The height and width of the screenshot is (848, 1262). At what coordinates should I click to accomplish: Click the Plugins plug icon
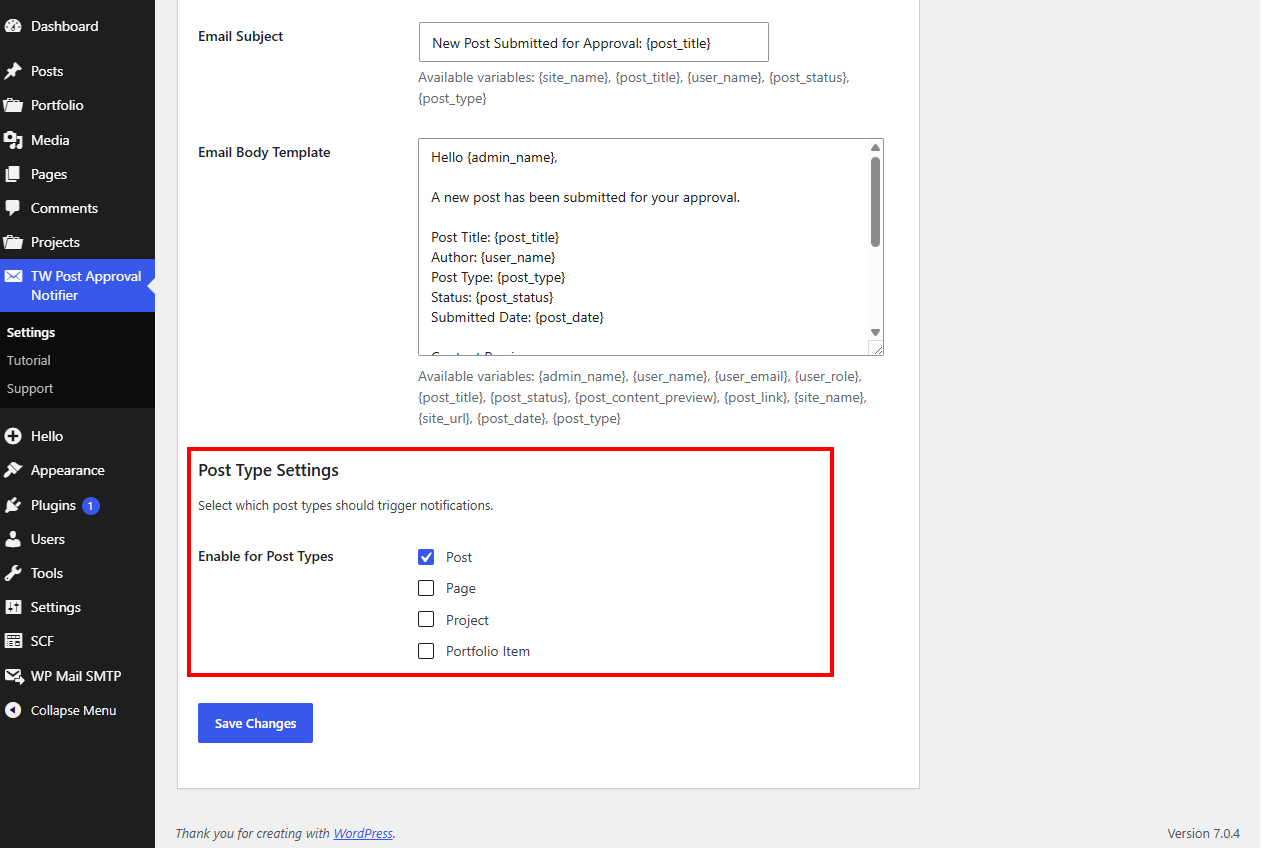tap(13, 505)
